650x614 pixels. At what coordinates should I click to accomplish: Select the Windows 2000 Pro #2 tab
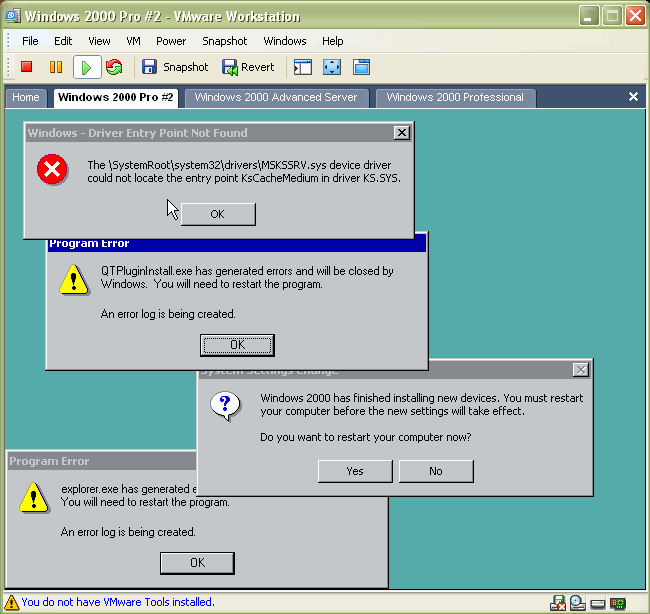point(116,97)
